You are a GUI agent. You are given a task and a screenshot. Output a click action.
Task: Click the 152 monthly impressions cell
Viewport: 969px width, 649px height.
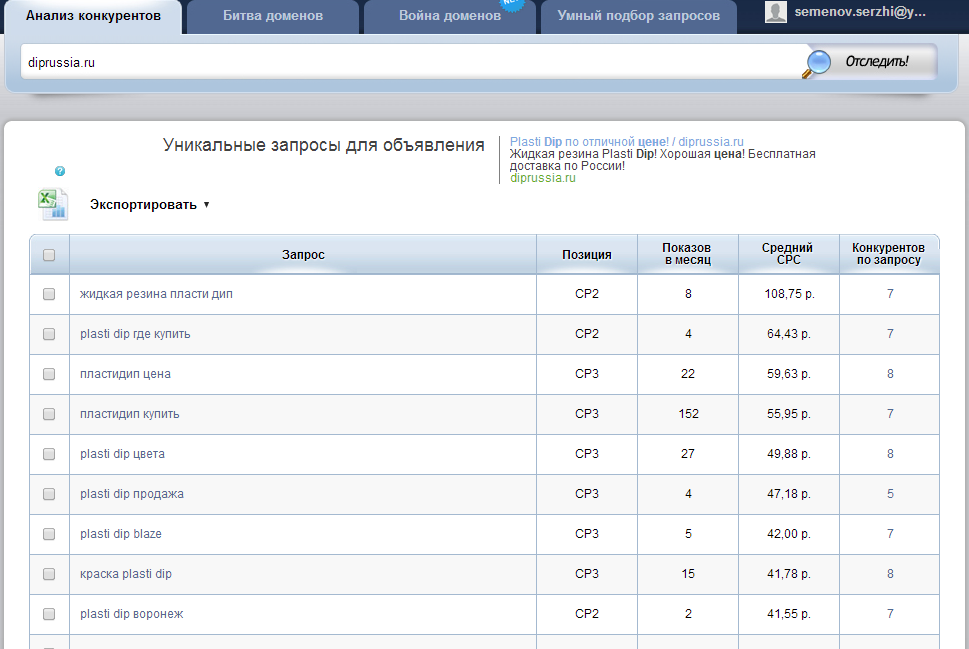point(688,414)
